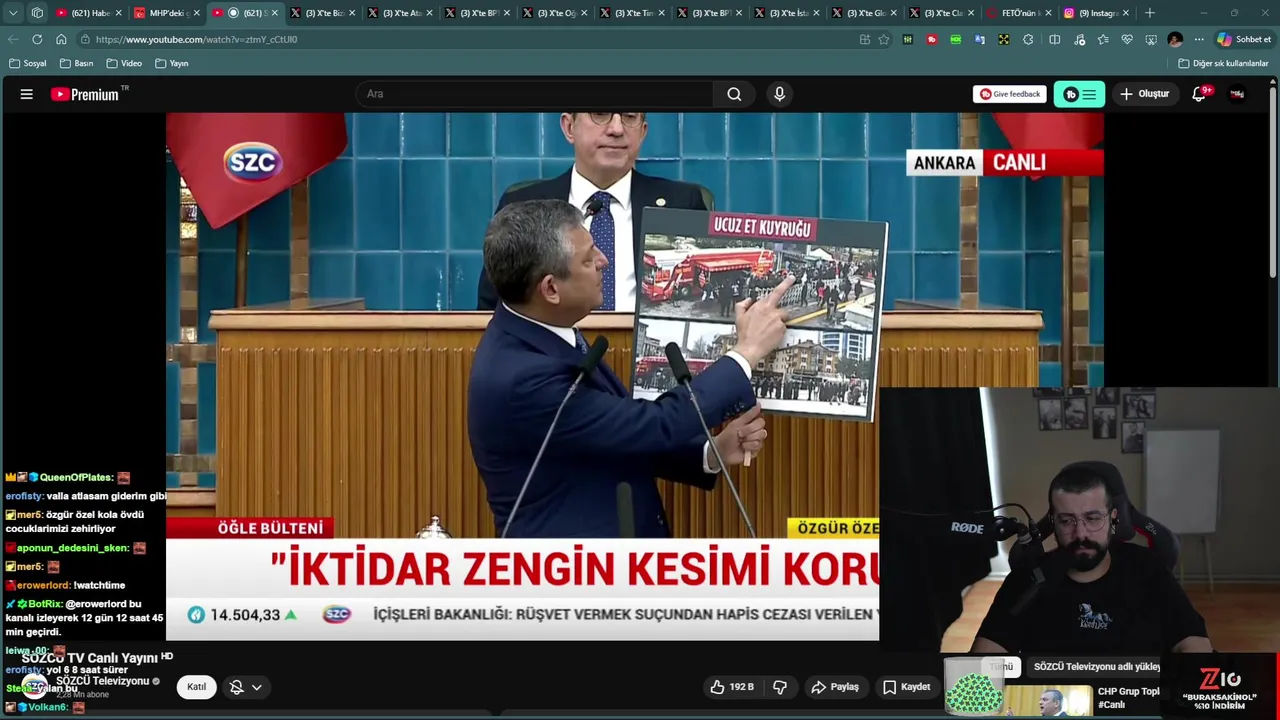Open the equalizer extension icon
The width and height of the screenshot is (1280, 720).
tap(908, 39)
